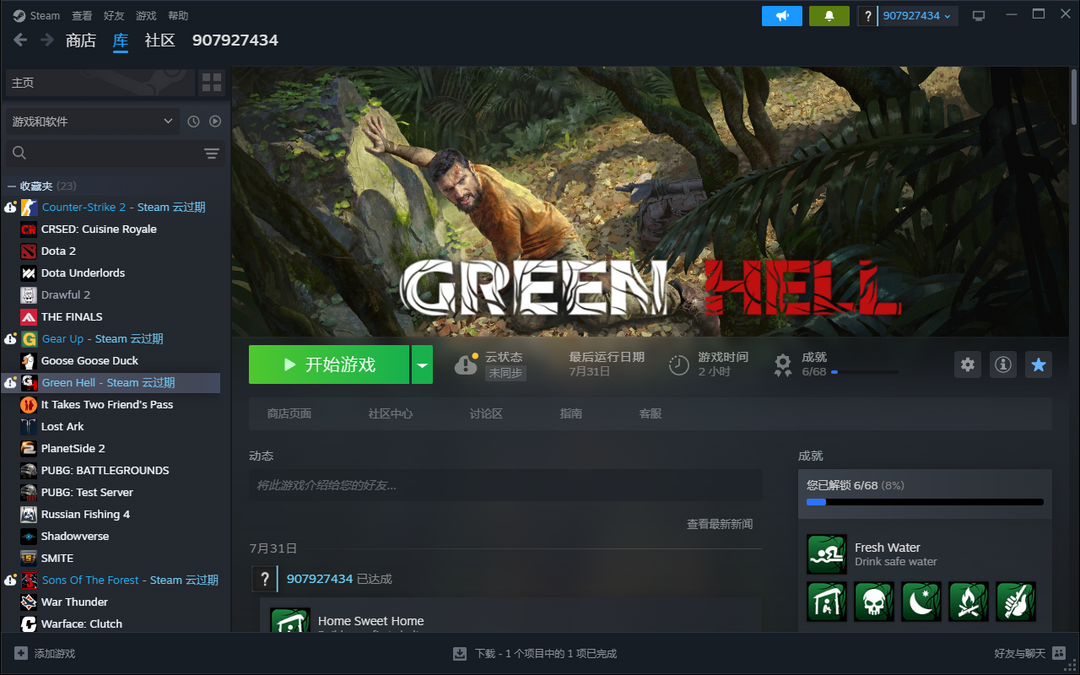Select Goose Goose Duck in library
This screenshot has width=1080, height=675.
90,361
